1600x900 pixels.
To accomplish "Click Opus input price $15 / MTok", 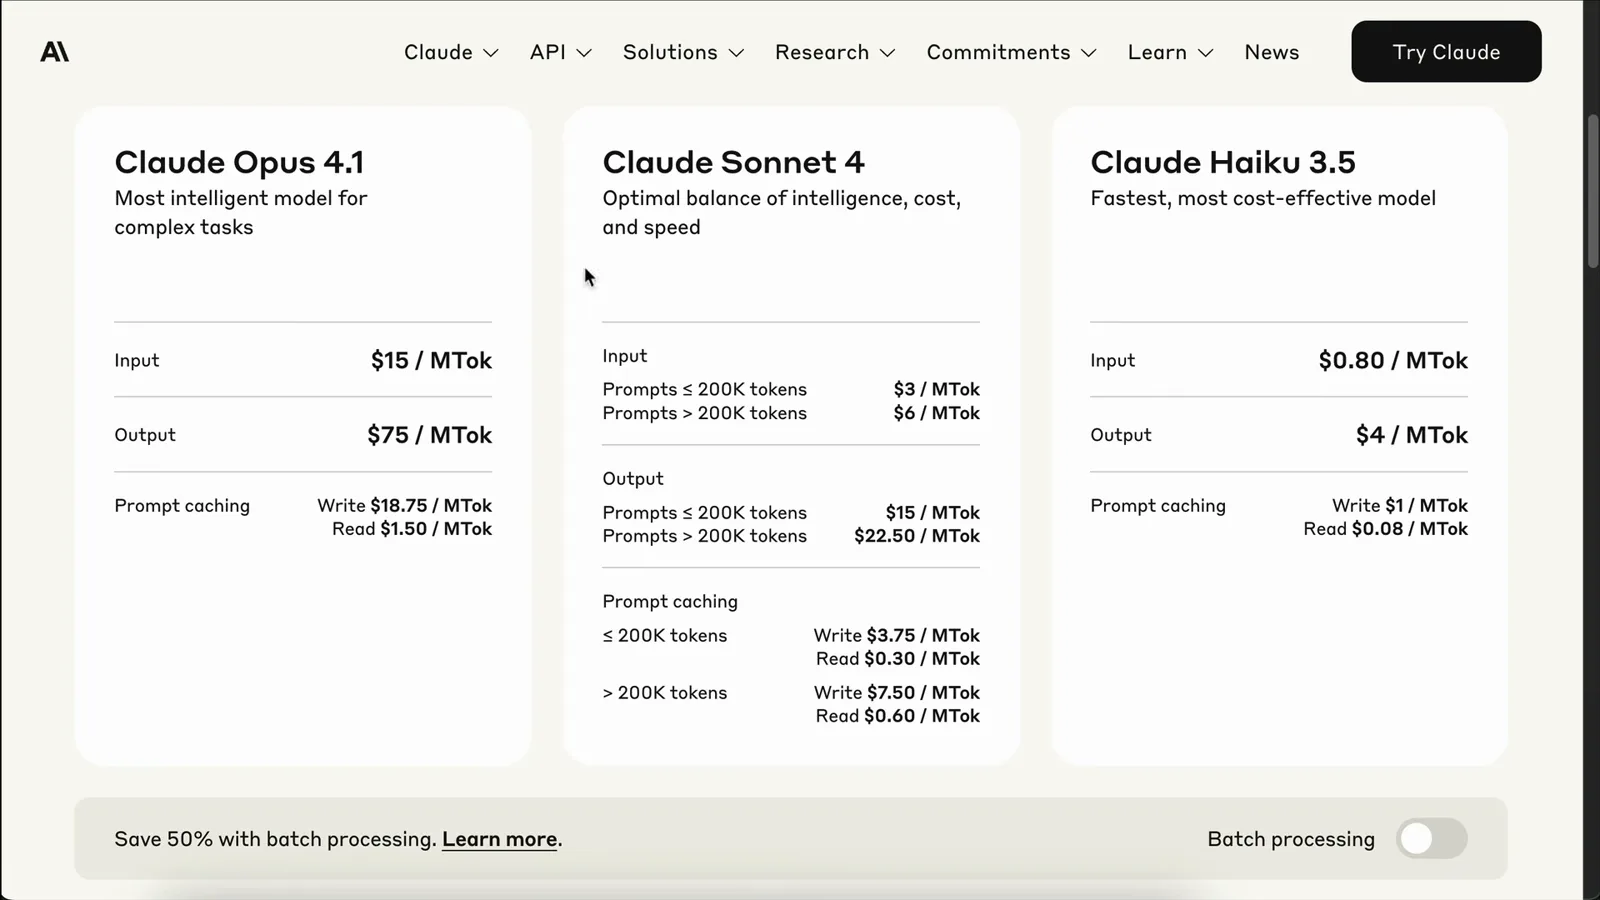I will [431, 360].
